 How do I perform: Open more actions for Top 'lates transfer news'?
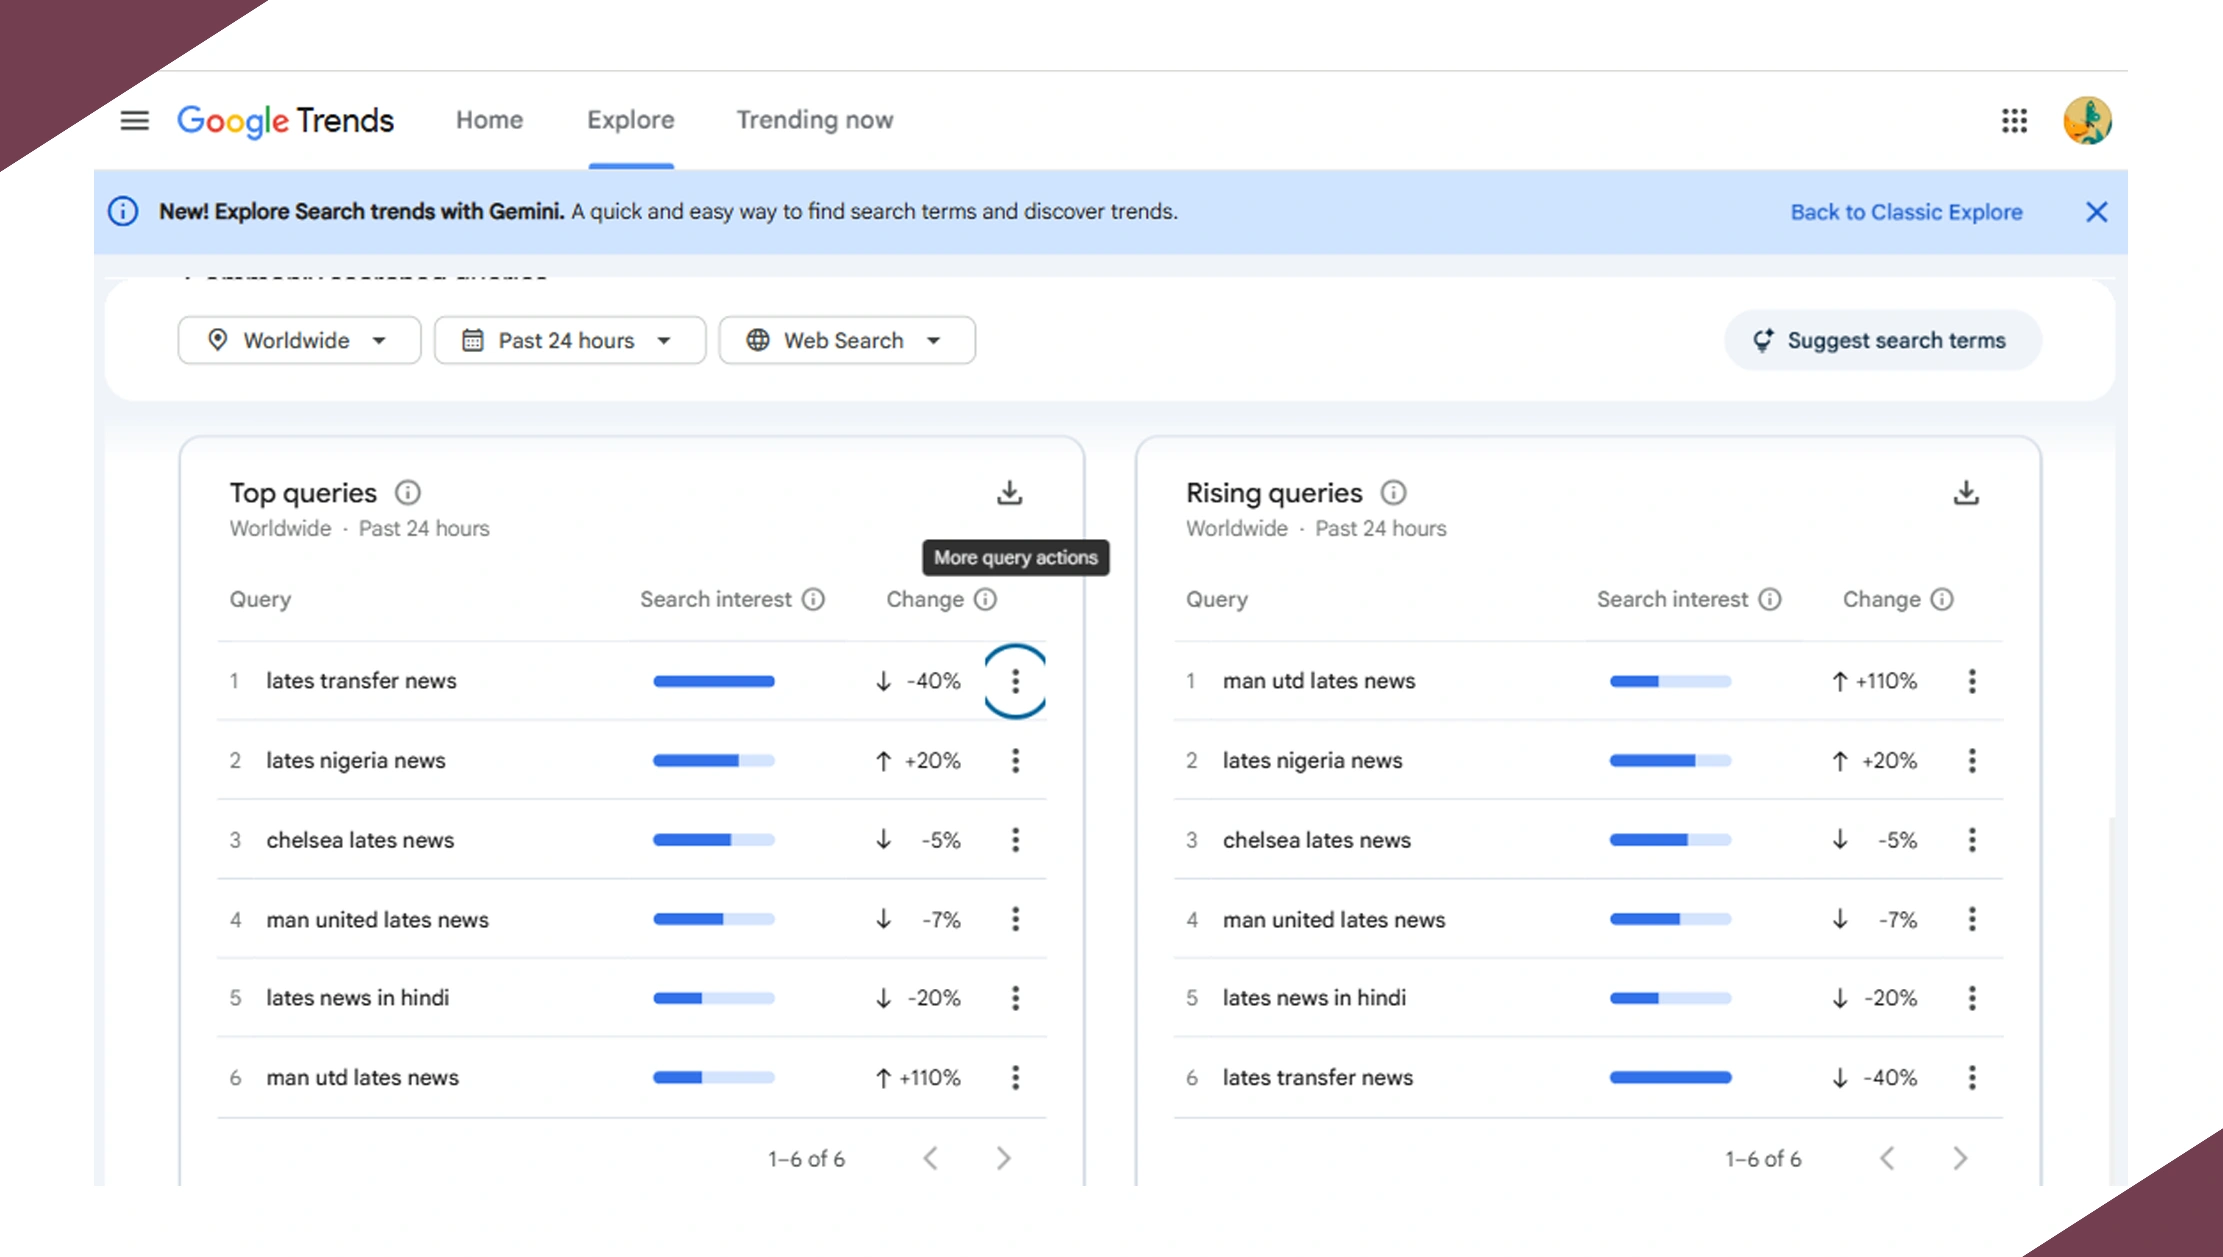point(1015,681)
